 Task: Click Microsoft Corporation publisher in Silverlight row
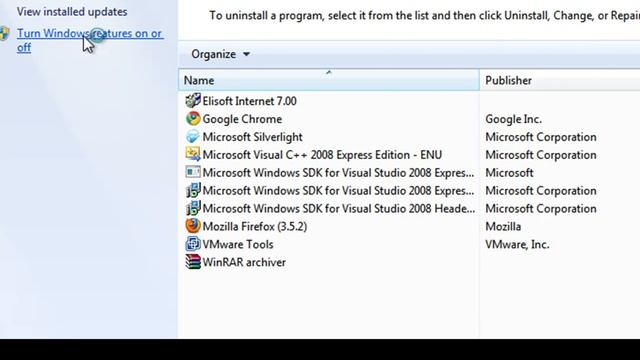point(541,137)
